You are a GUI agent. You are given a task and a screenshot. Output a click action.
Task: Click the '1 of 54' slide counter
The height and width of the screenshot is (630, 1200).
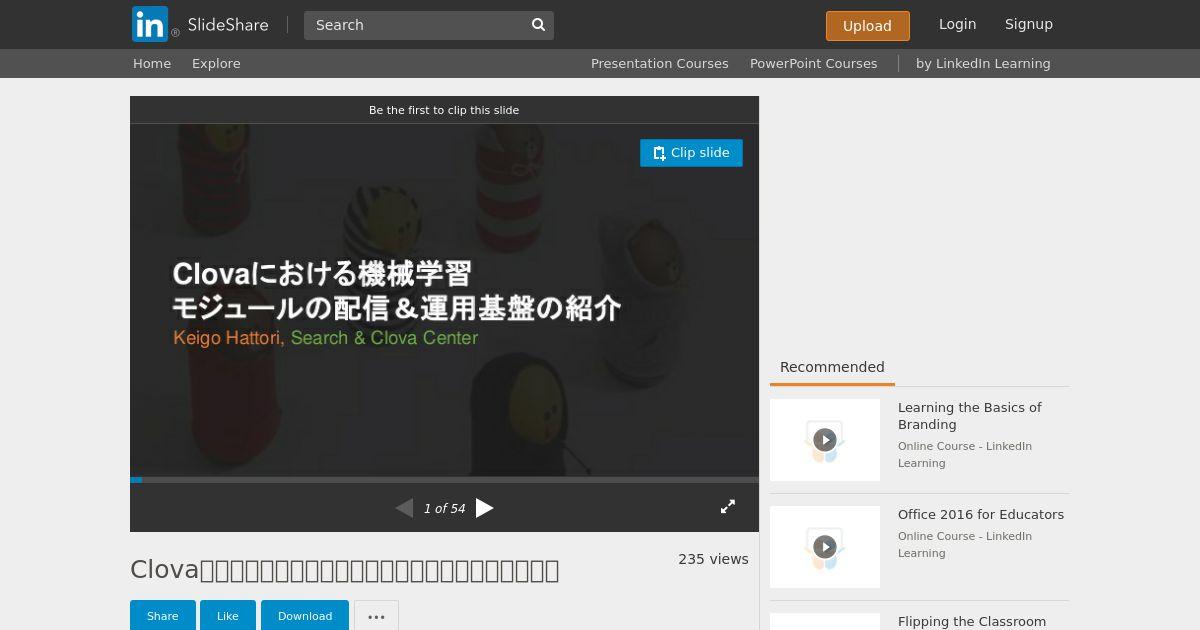[444, 509]
